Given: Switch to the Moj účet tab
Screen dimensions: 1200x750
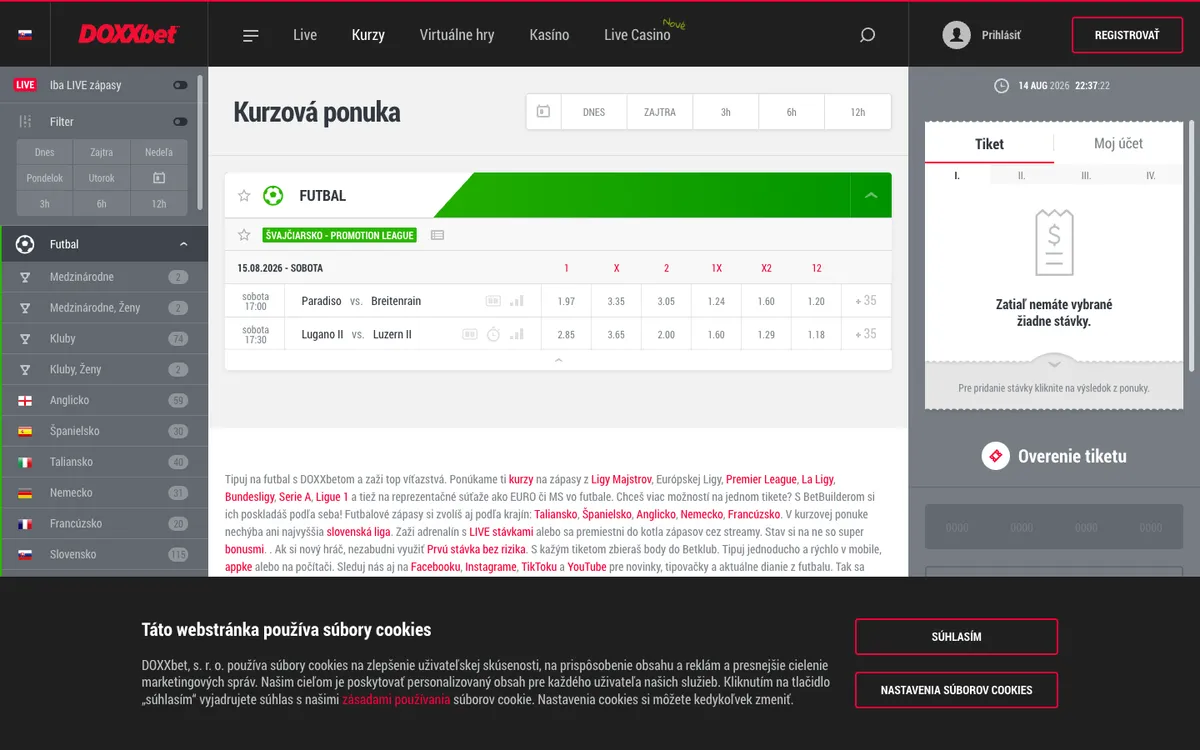Looking at the screenshot, I should click(x=1118, y=144).
